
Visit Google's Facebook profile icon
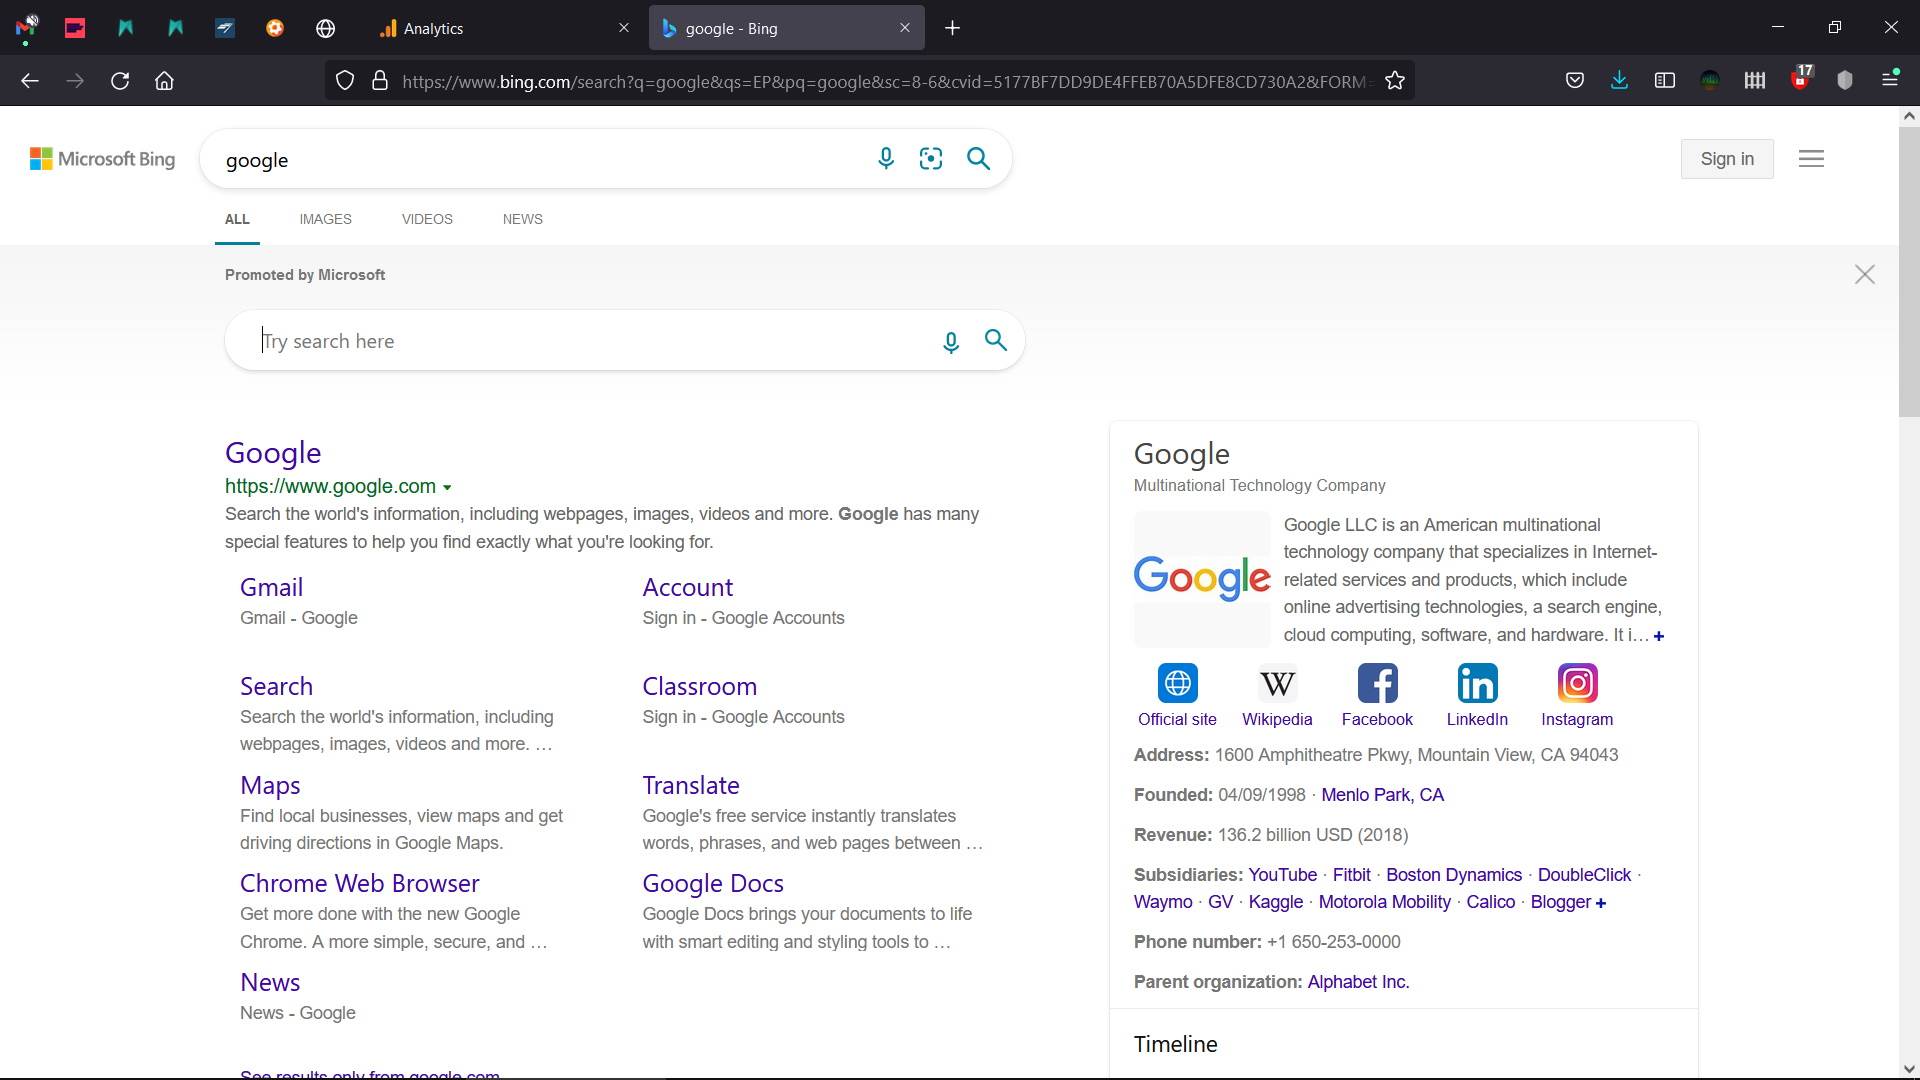point(1377,683)
